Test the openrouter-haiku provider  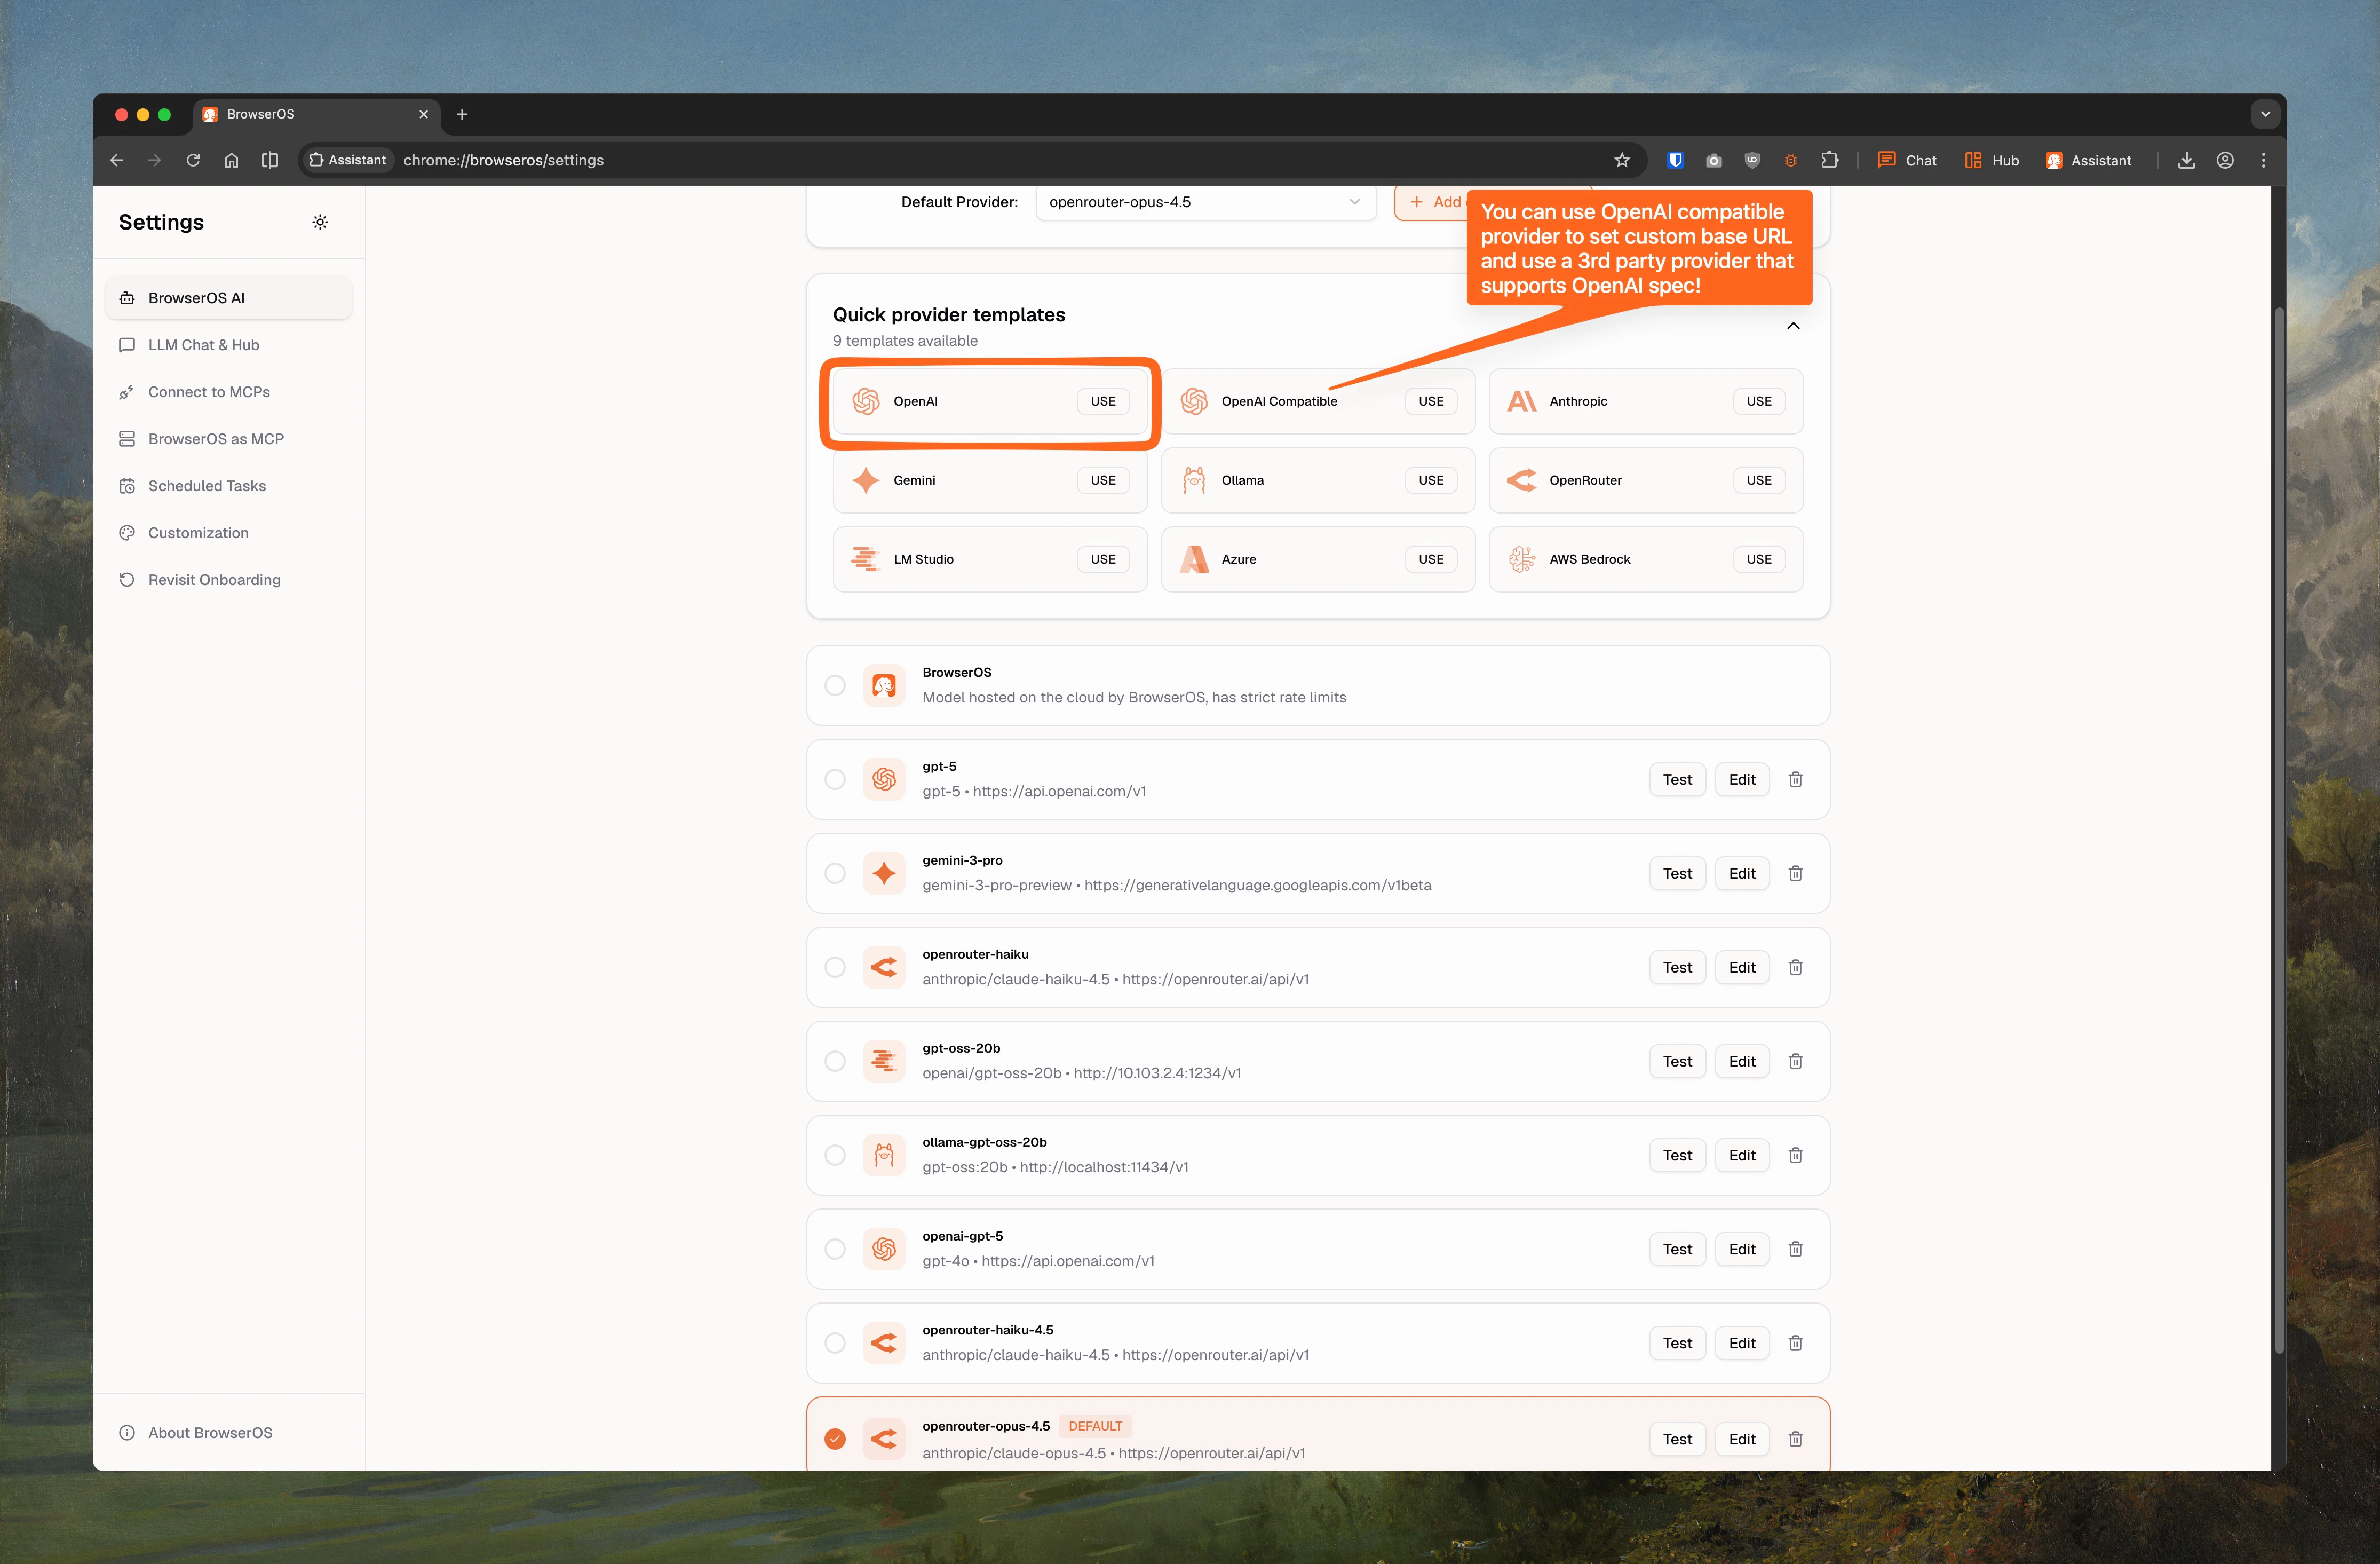pyautogui.click(x=1677, y=967)
